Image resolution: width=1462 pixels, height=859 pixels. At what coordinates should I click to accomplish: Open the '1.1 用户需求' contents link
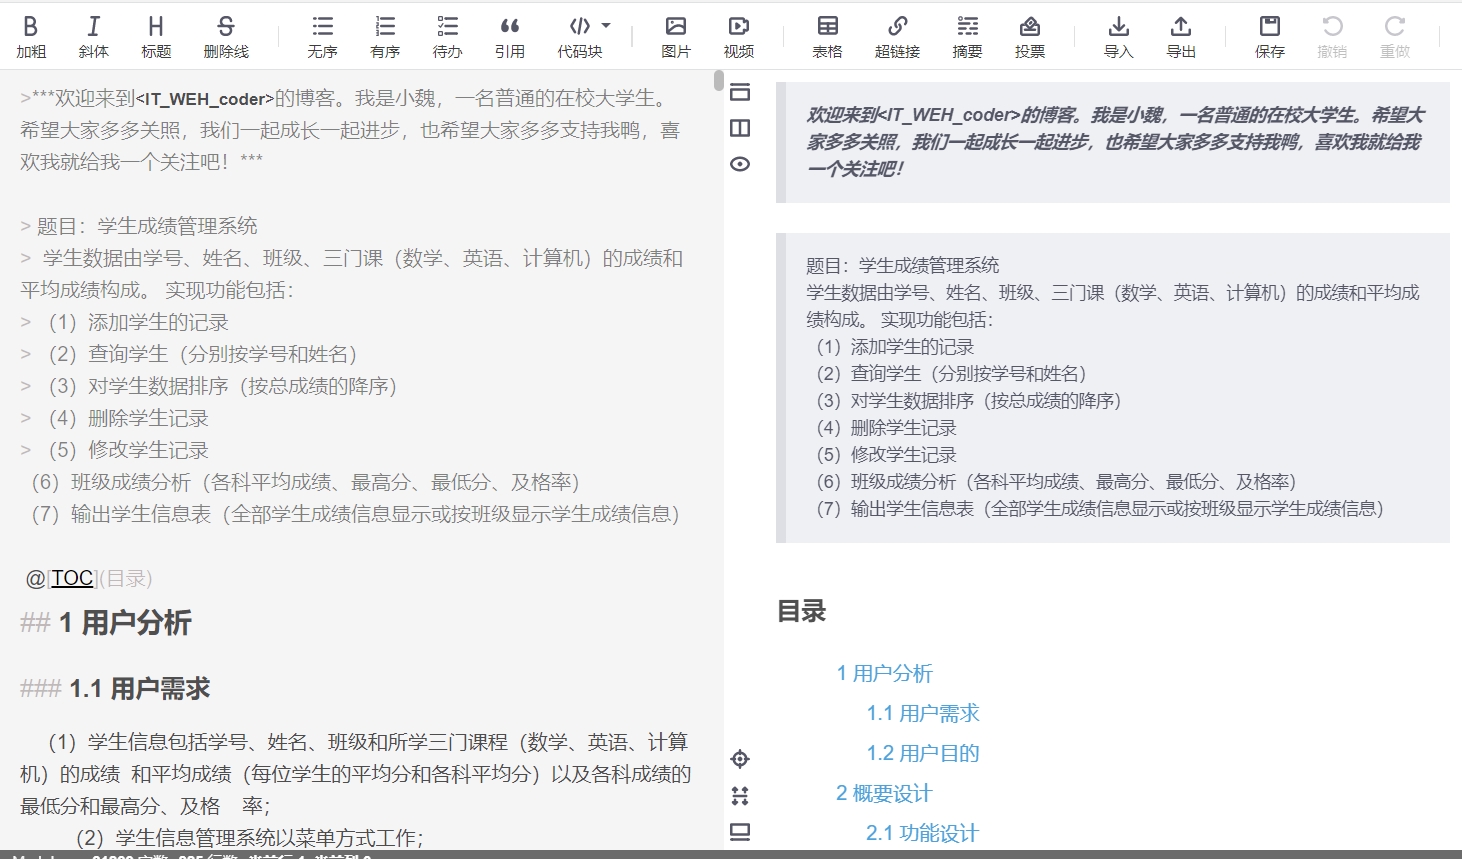tap(923, 713)
